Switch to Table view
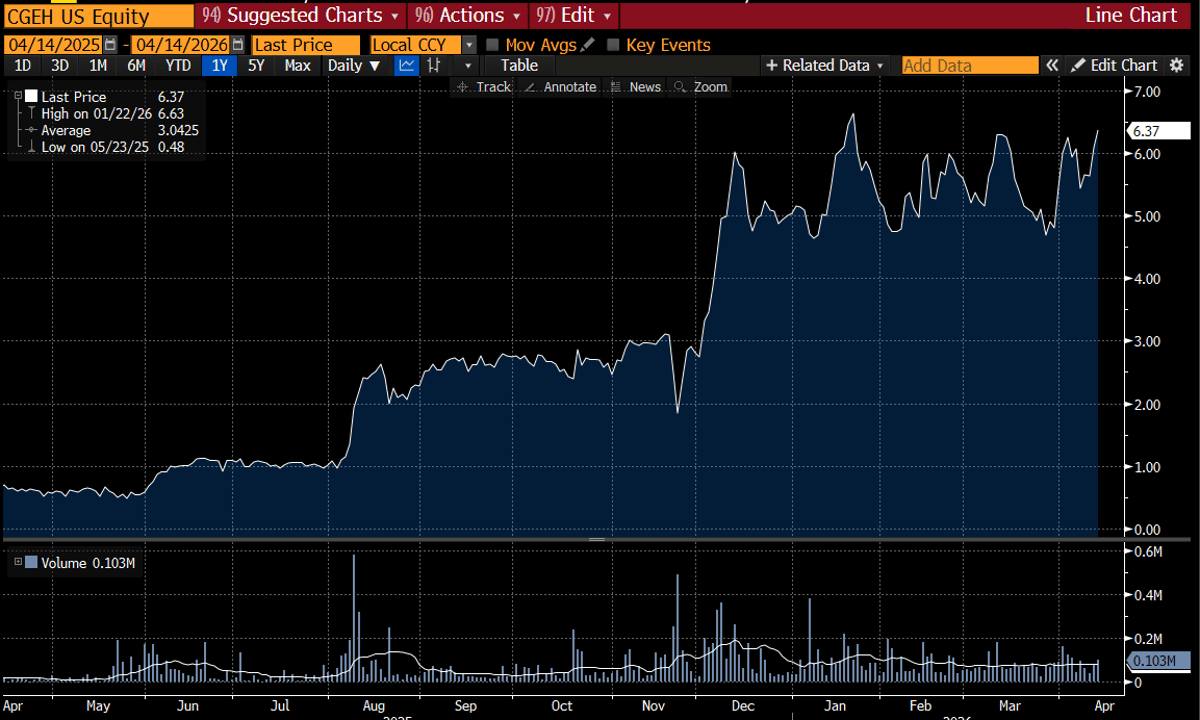This screenshot has height=720, width=1200. point(519,65)
